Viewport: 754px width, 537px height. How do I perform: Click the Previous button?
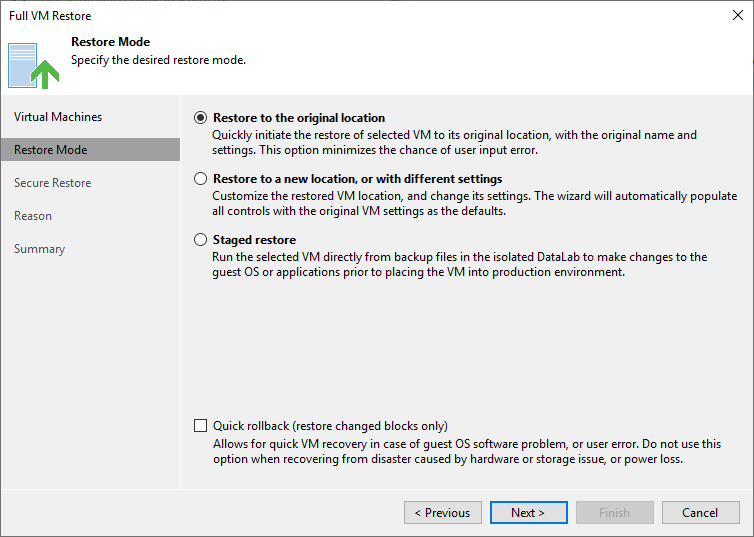(x=443, y=512)
